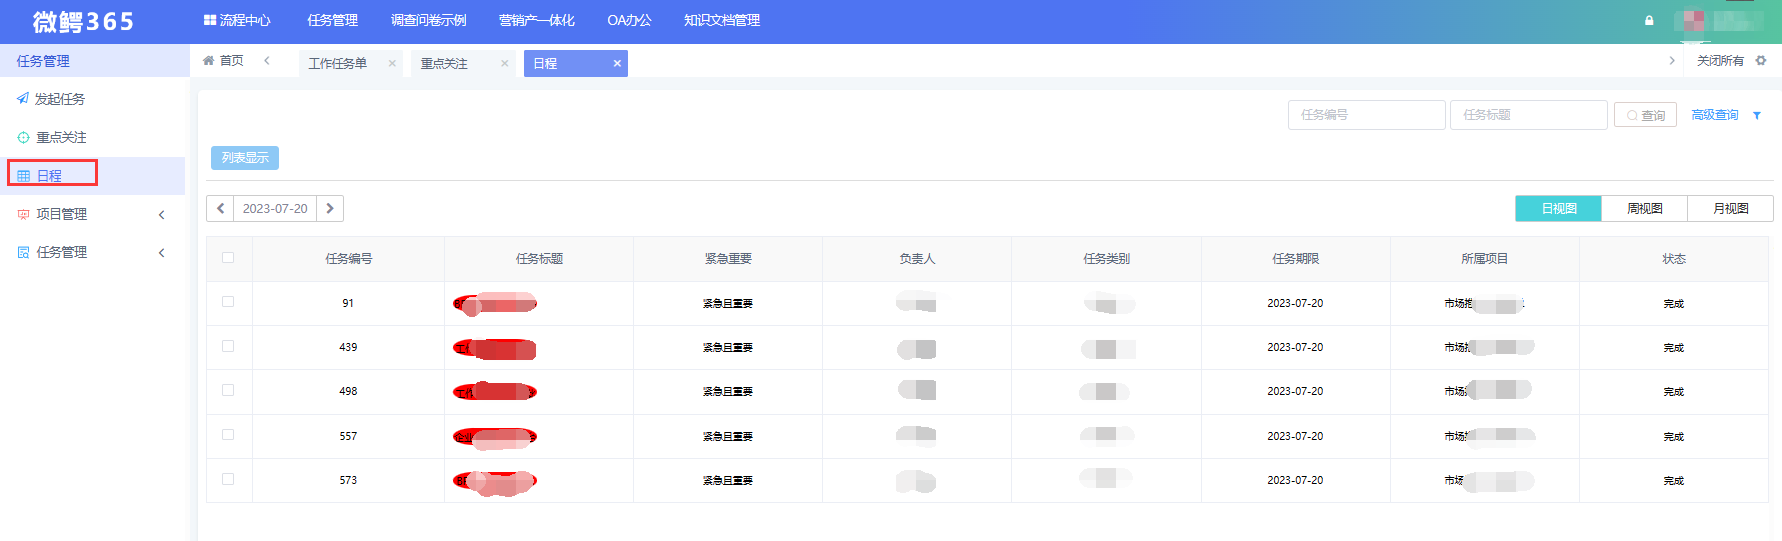1782x541 pixels.
Task: Click the 列表显示 button
Action: coord(245,158)
